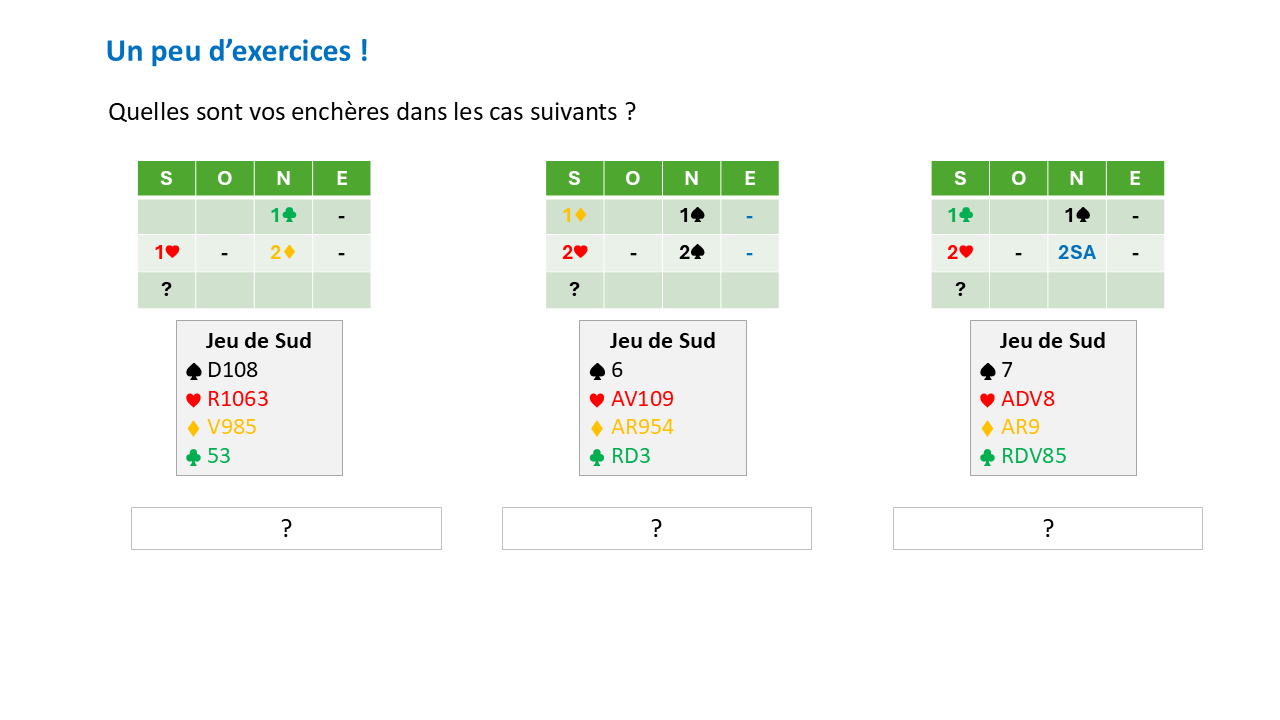Click the heart symbol beside ADV8

tap(988, 400)
